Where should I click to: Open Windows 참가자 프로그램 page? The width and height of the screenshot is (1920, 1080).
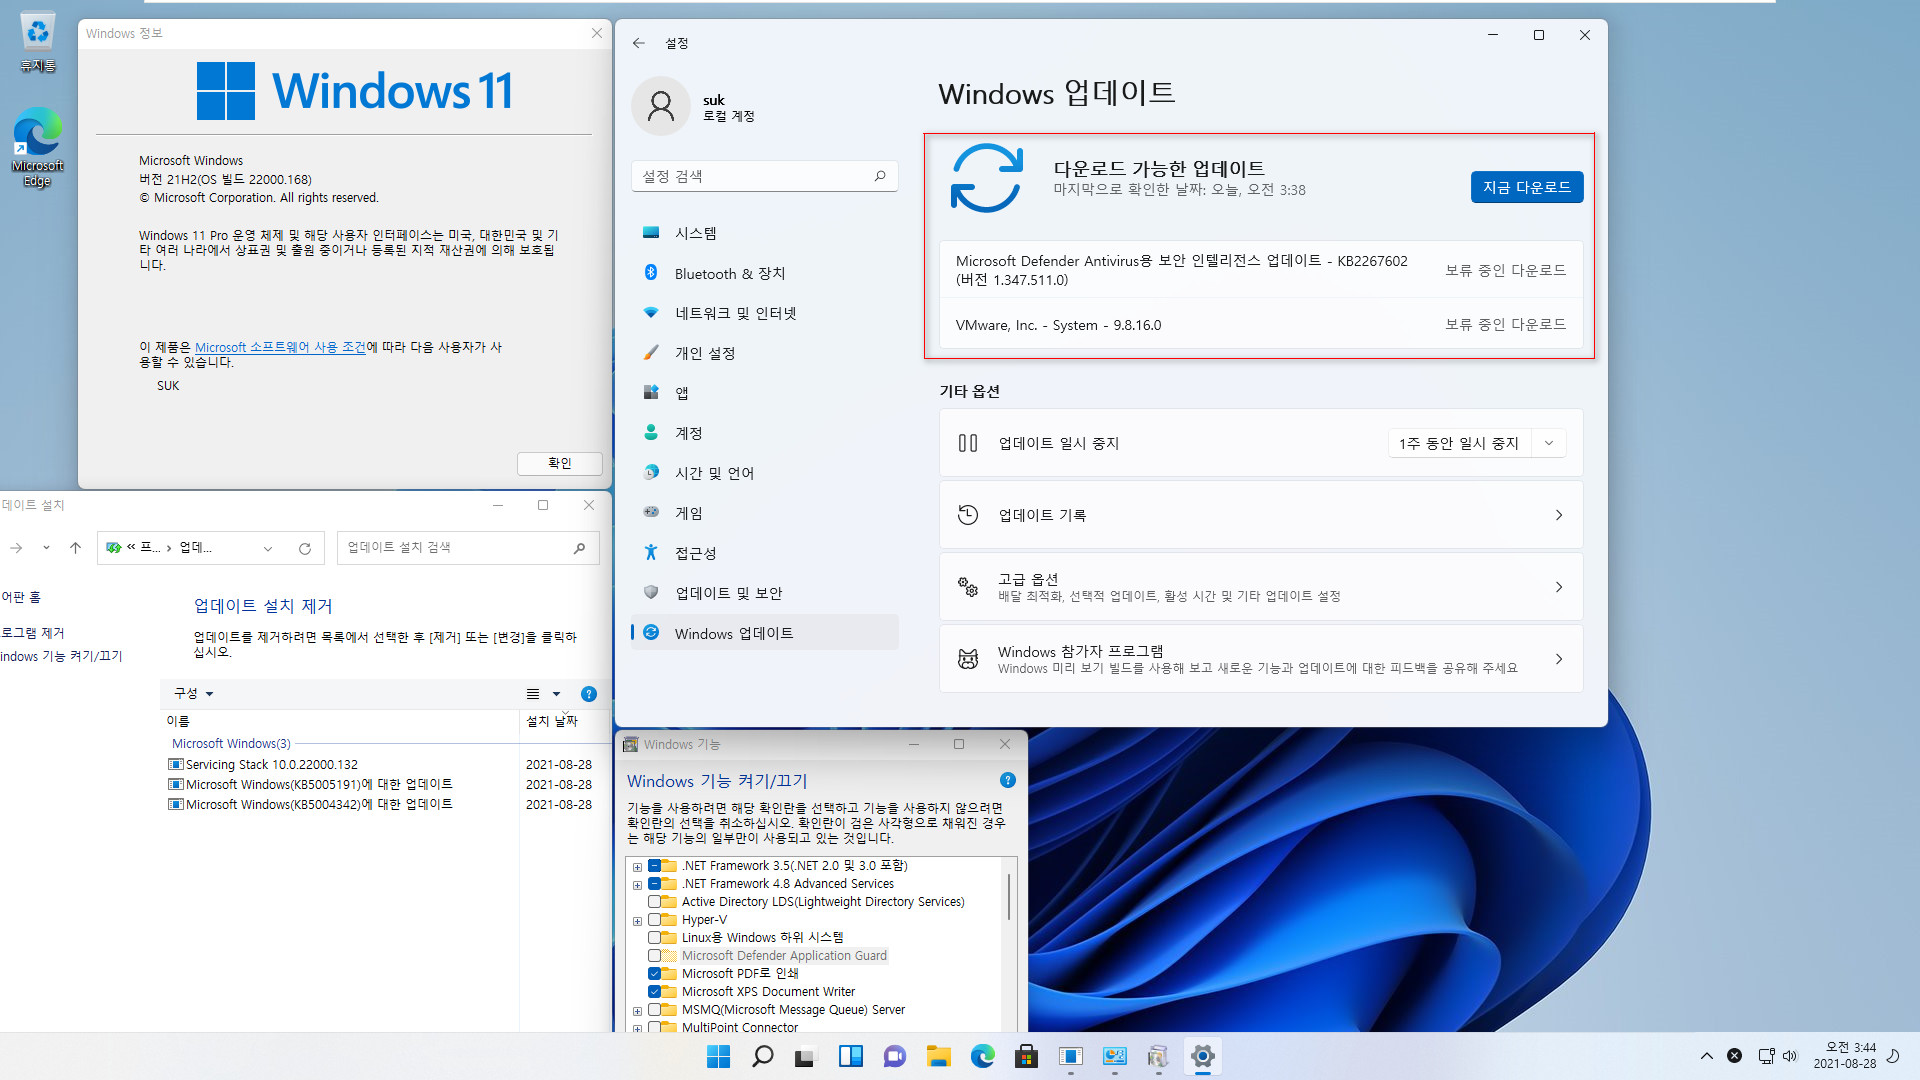pos(1261,659)
